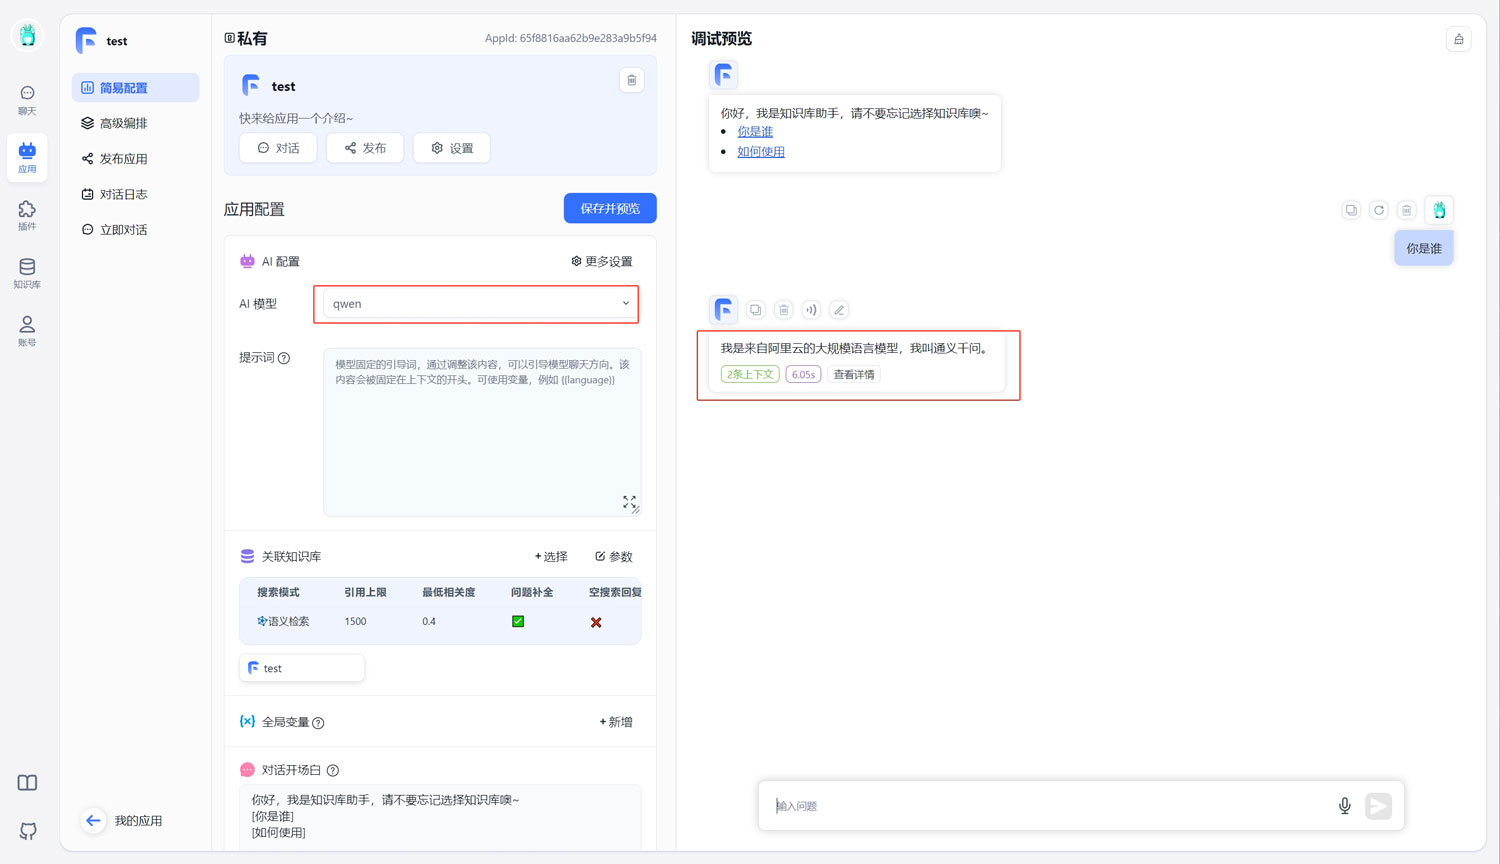The width and height of the screenshot is (1500, 864).
Task: Open the documentation book icon in sidebar
Action: coord(28,783)
